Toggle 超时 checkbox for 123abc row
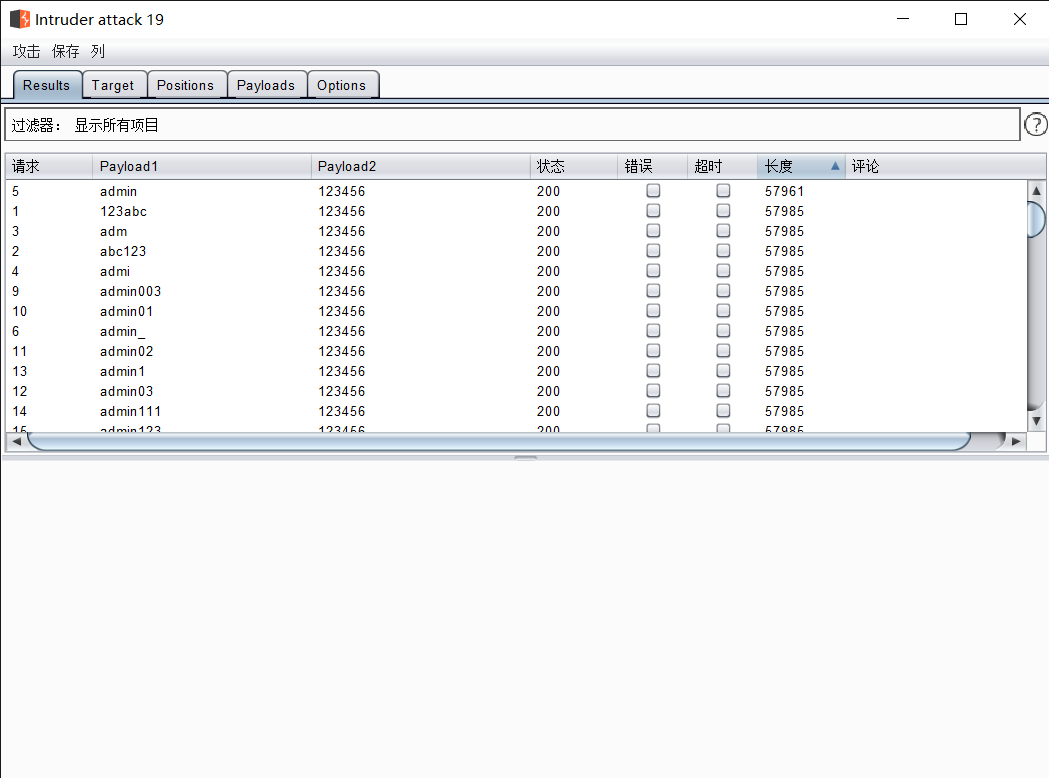Screen dimensions: 1049x778 [723, 211]
